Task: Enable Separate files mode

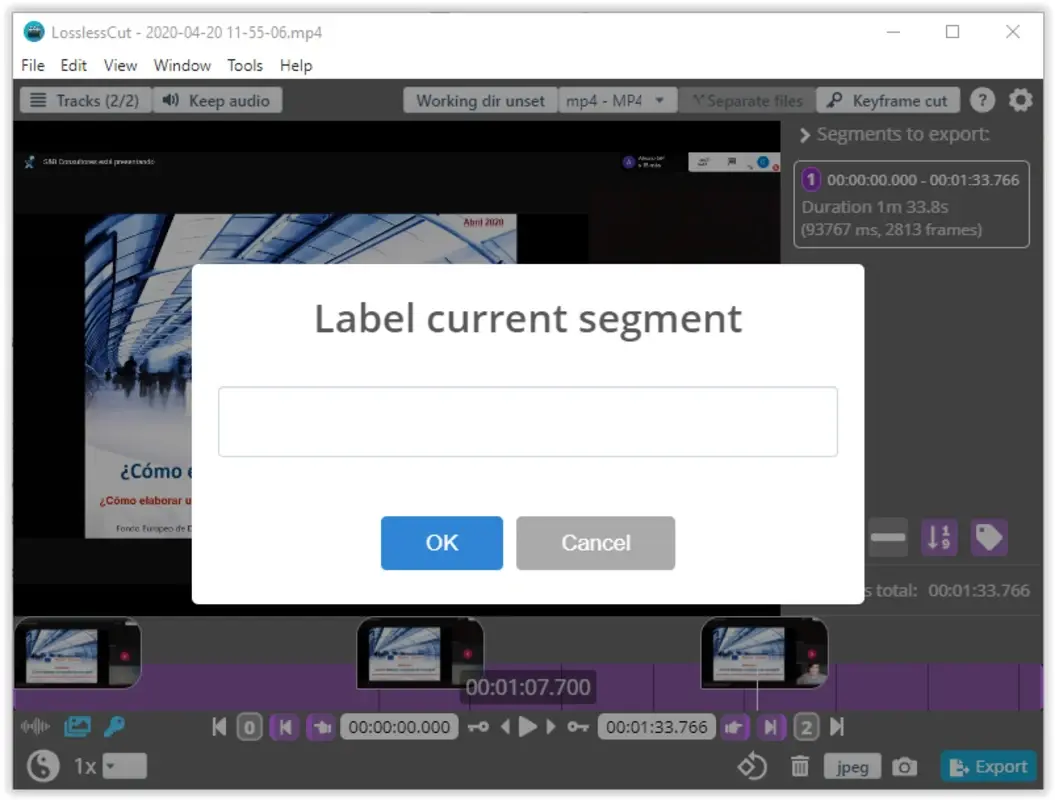Action: [x=747, y=99]
